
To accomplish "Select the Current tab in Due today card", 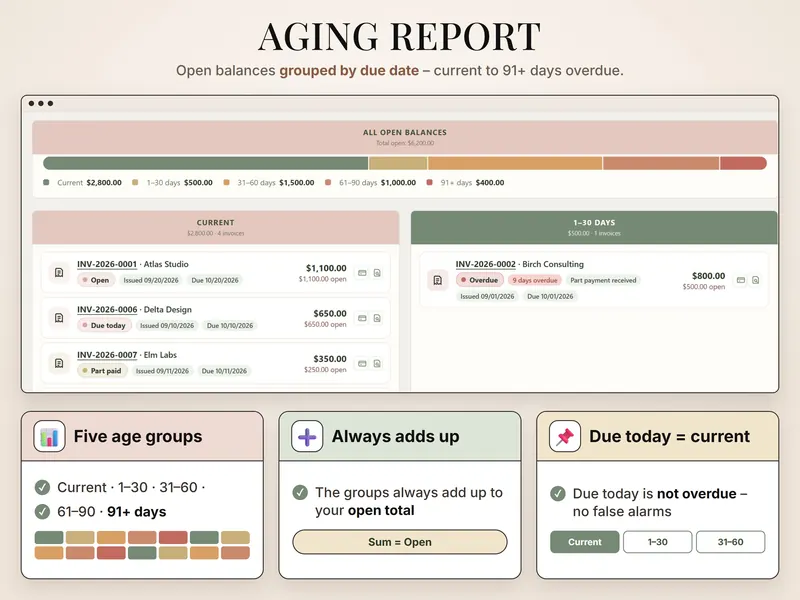I will (x=585, y=542).
